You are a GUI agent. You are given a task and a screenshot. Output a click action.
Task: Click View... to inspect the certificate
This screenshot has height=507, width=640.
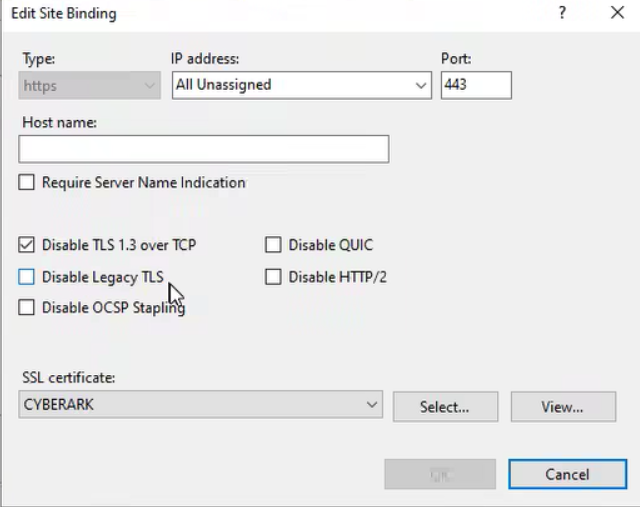coord(563,407)
